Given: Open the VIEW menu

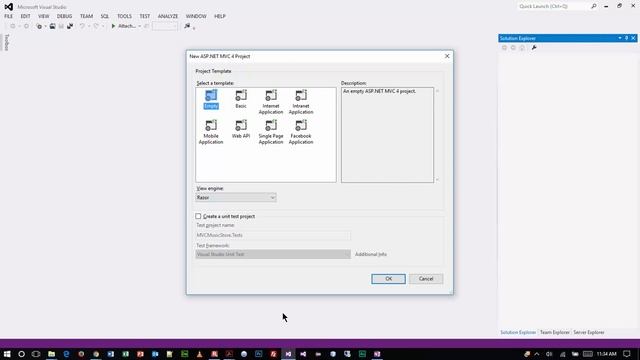Looking at the screenshot, I should pyautogui.click(x=44, y=16).
